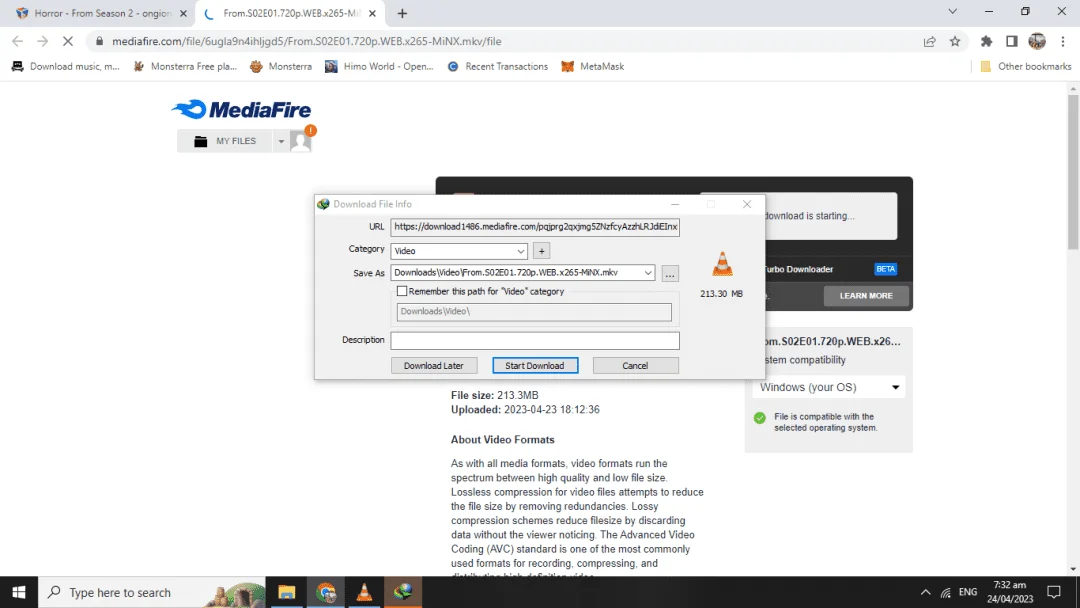Click the Description input field

click(534, 340)
